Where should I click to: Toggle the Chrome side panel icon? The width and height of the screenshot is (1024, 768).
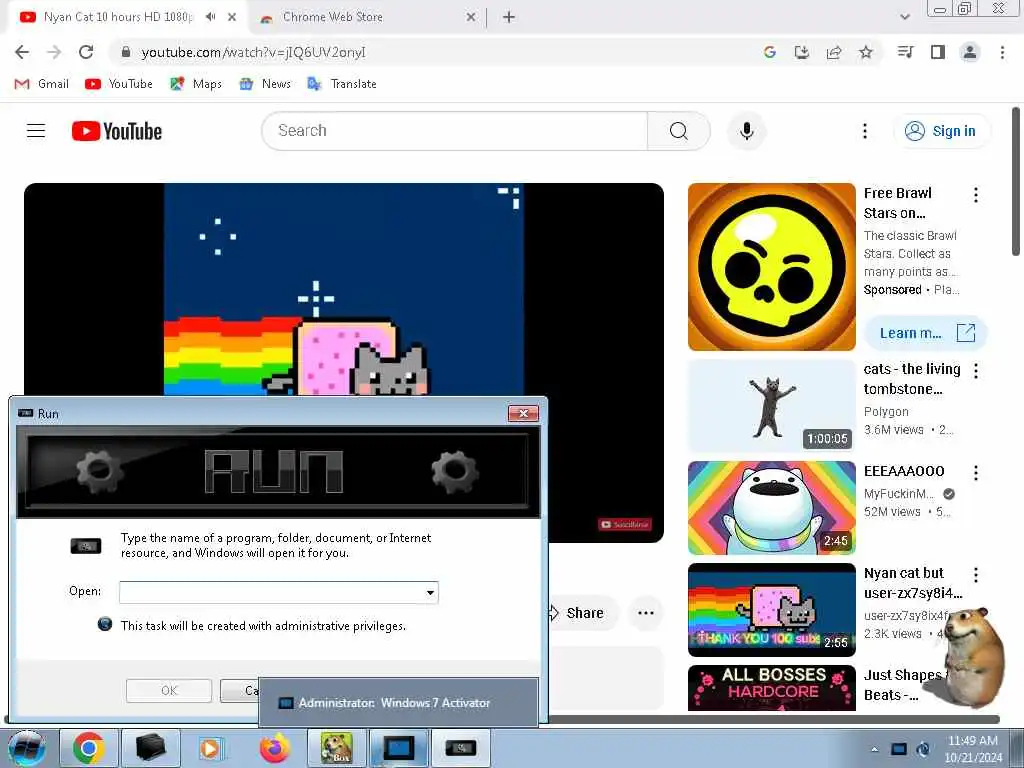point(938,52)
